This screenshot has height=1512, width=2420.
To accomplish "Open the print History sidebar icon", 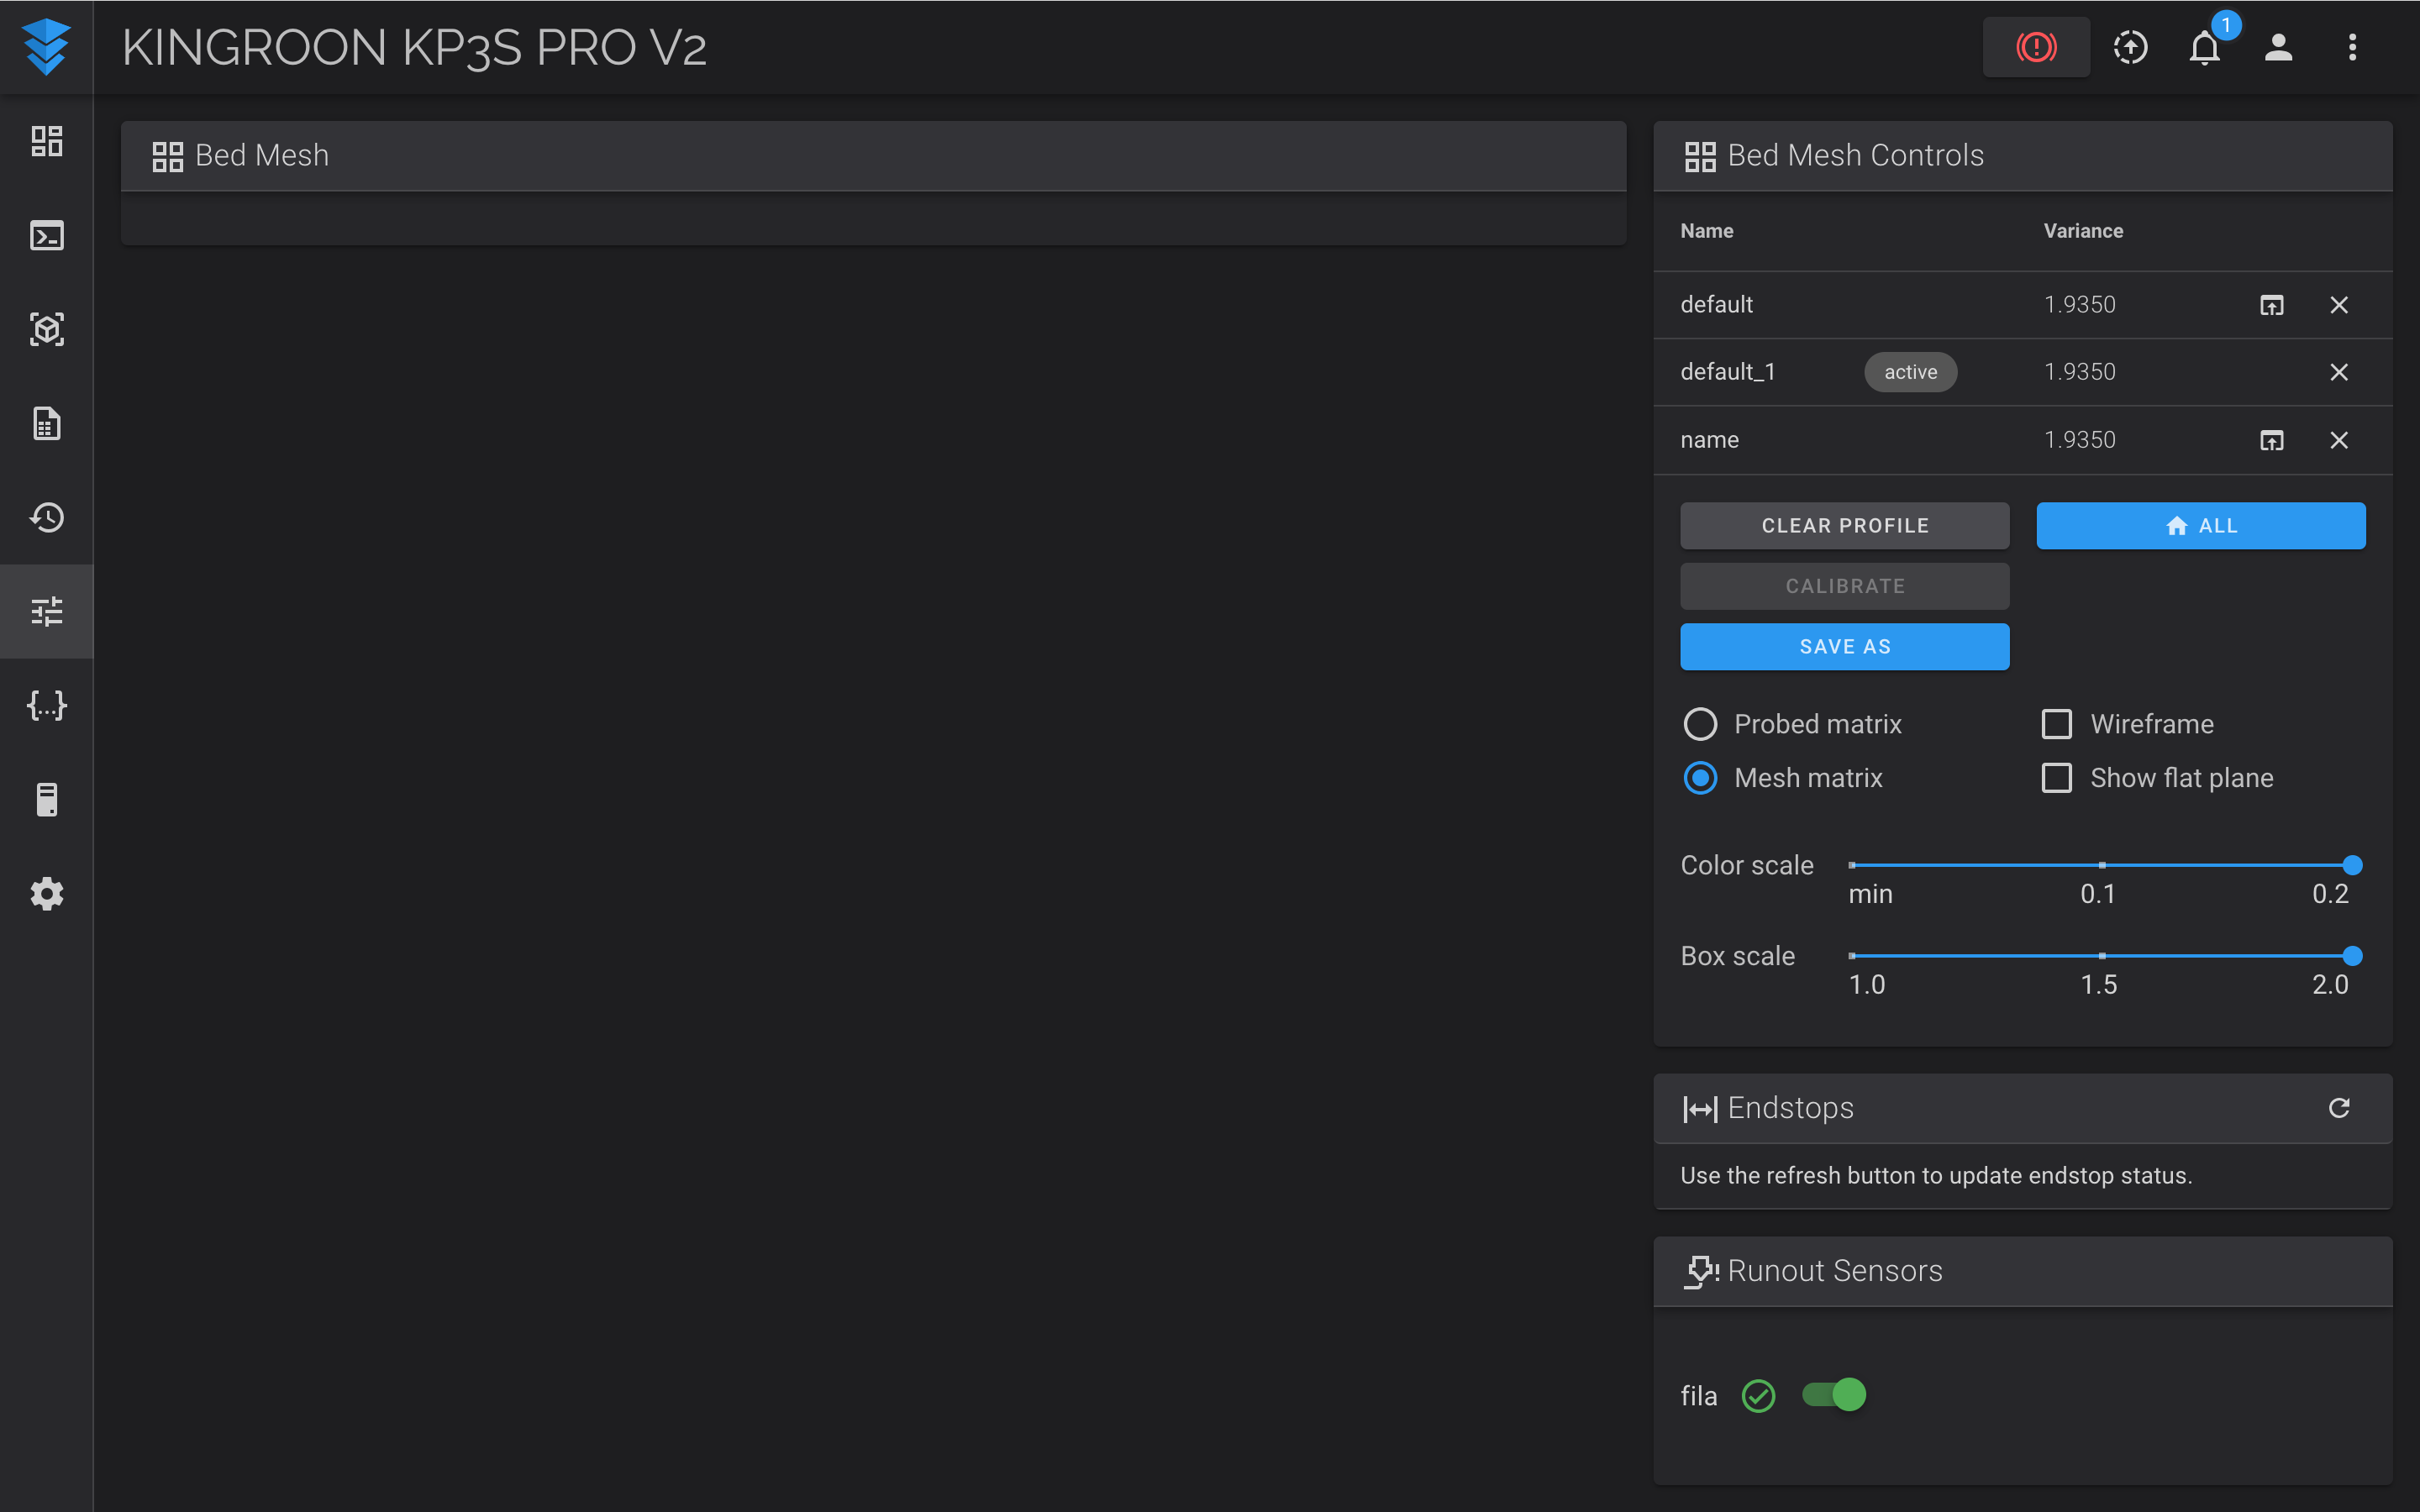I will 46,517.
